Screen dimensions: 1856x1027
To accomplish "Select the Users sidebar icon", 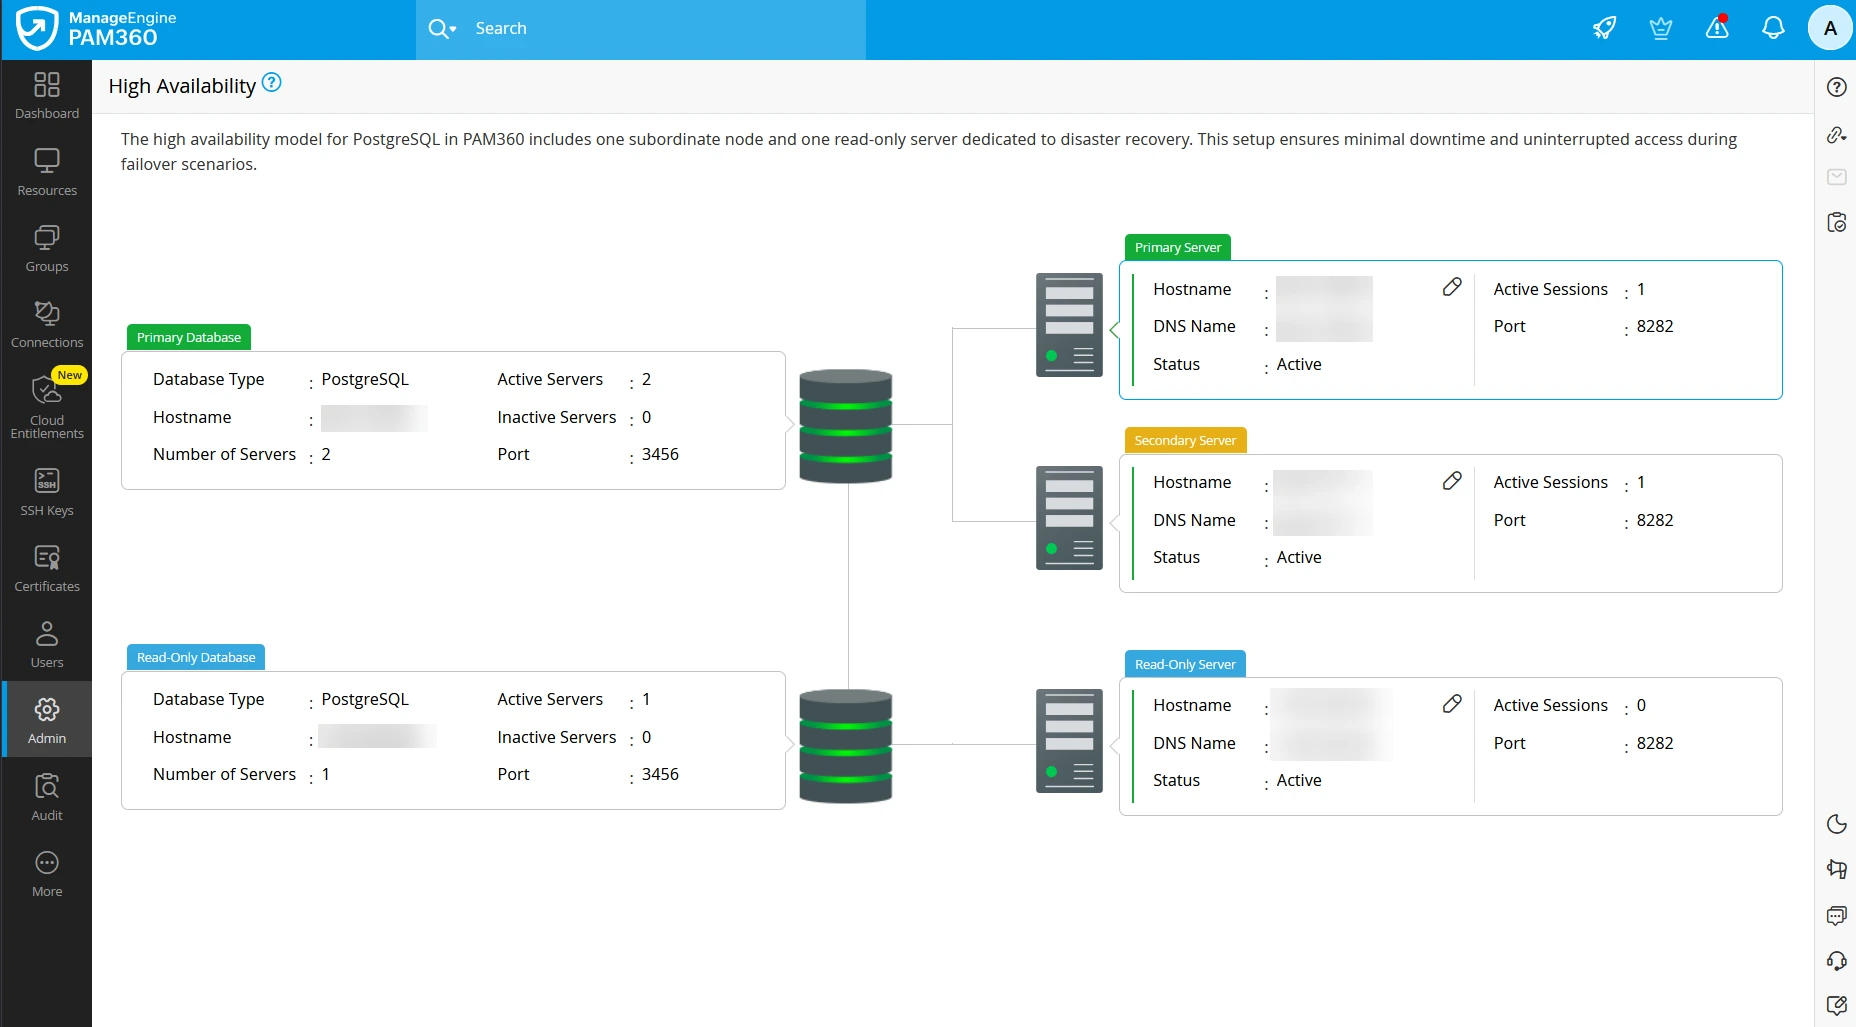I will 46,633.
